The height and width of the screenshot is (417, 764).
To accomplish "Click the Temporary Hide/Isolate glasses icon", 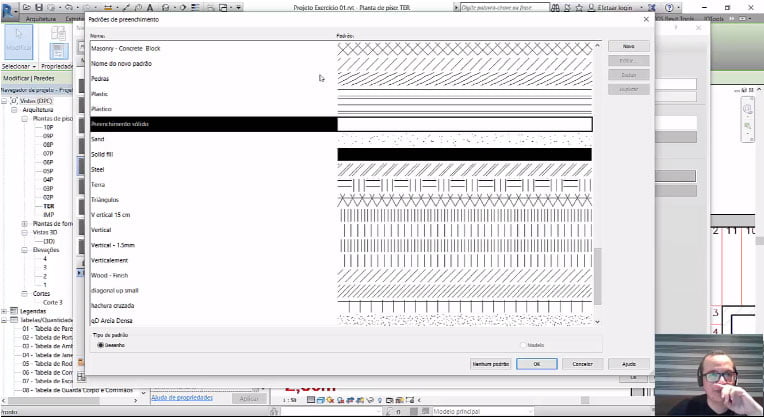I will tap(370, 400).
